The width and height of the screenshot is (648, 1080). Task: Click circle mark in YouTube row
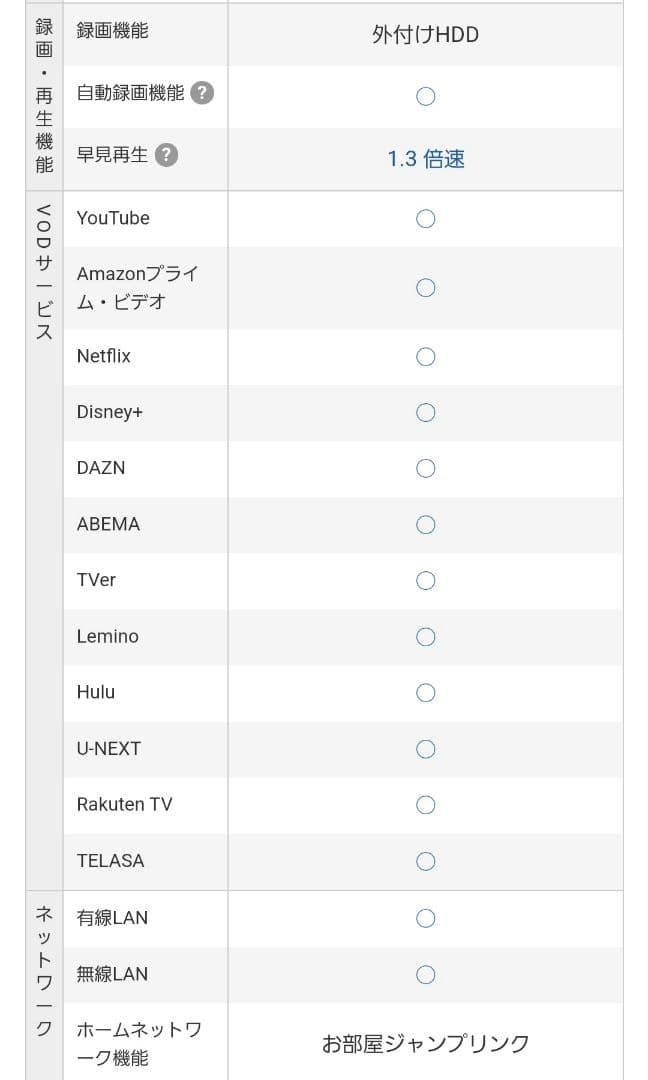(x=425, y=219)
